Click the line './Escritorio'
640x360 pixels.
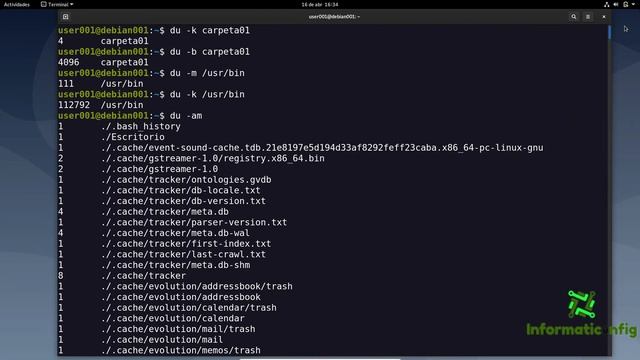click(133, 137)
